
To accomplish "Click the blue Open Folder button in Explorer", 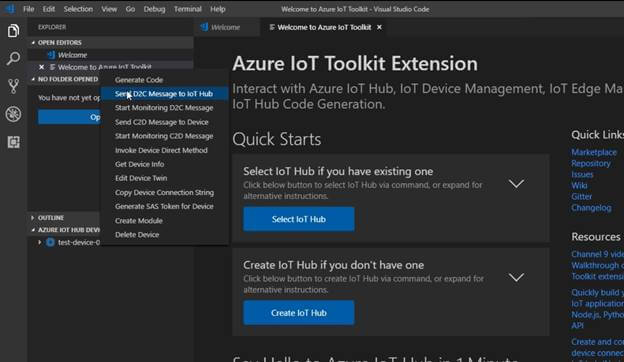I will pos(69,117).
